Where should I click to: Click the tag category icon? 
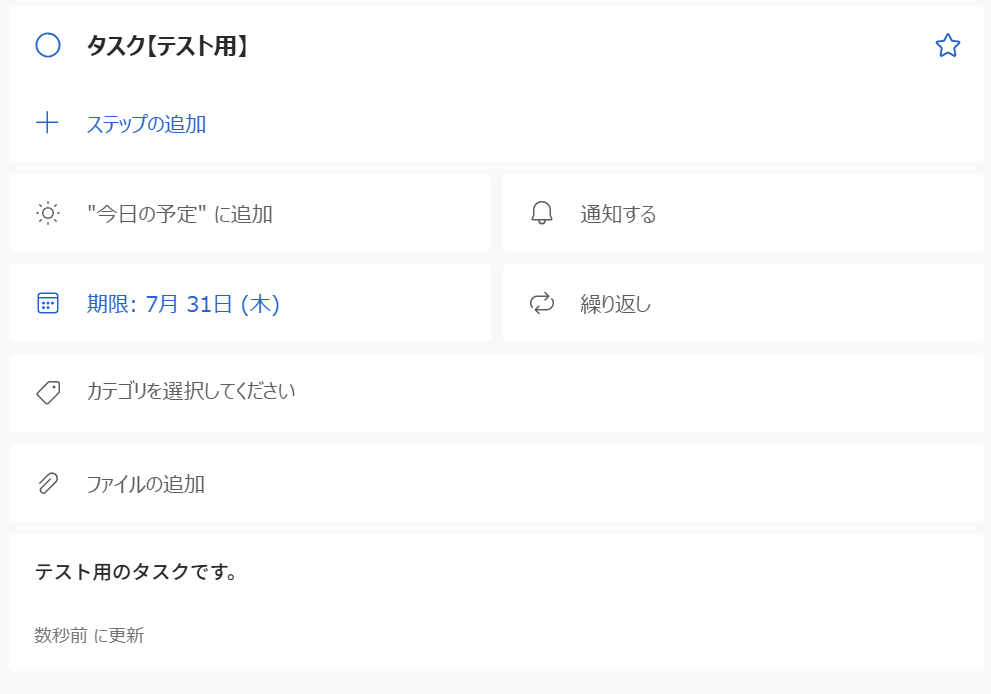click(47, 392)
